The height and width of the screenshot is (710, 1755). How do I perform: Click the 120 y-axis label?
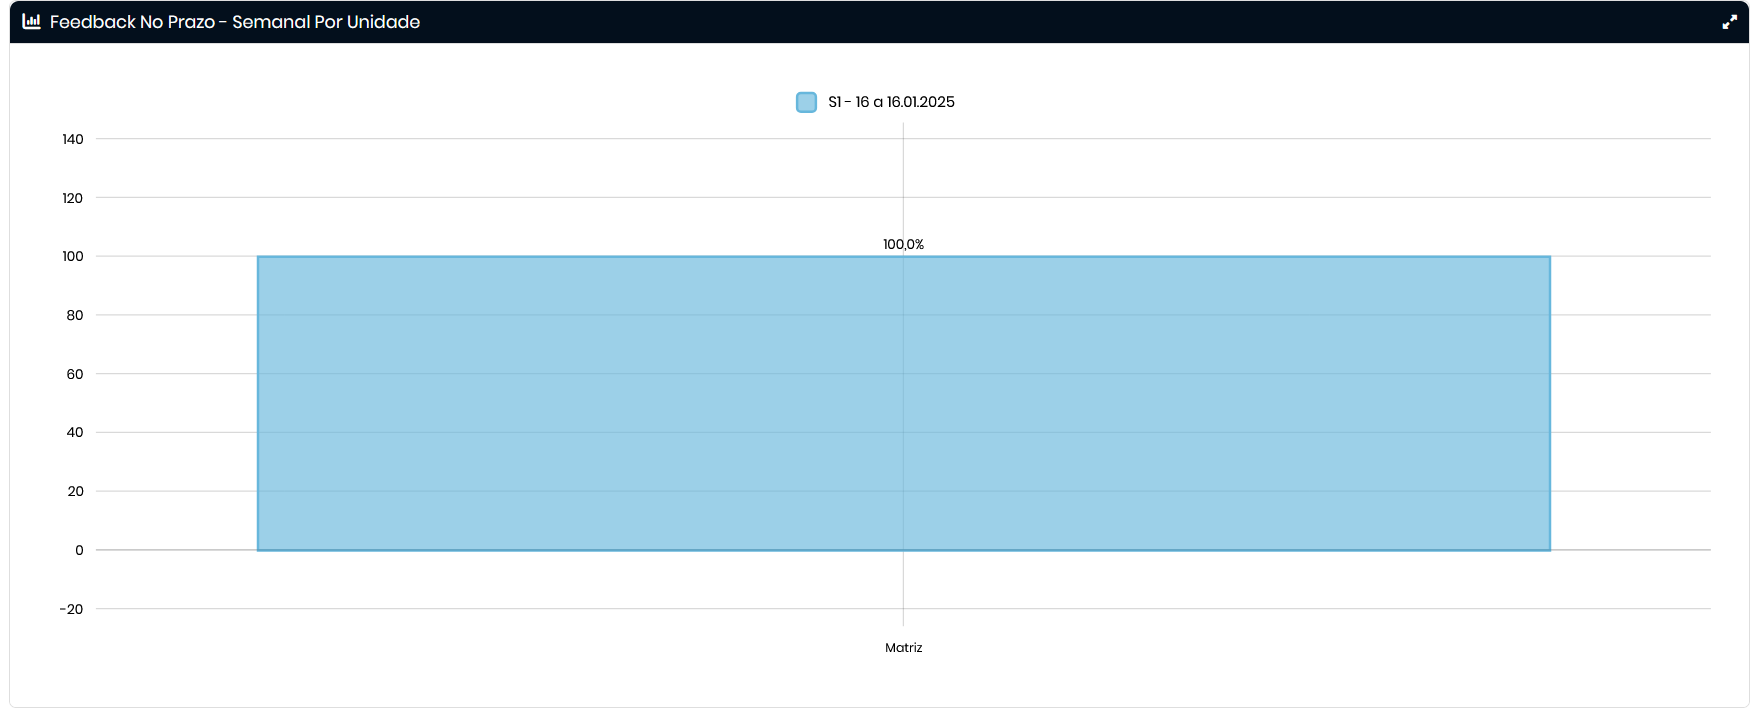pos(73,198)
